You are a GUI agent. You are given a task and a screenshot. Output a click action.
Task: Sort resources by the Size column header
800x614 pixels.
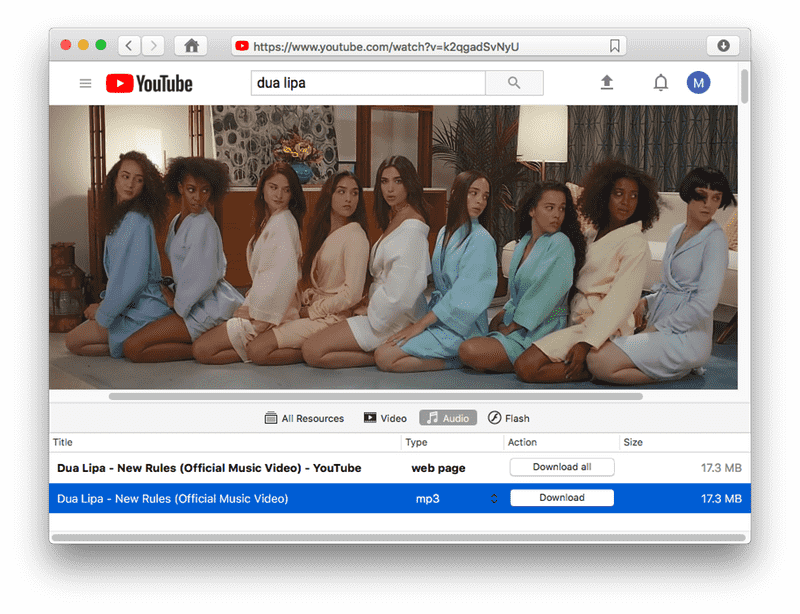(x=685, y=442)
